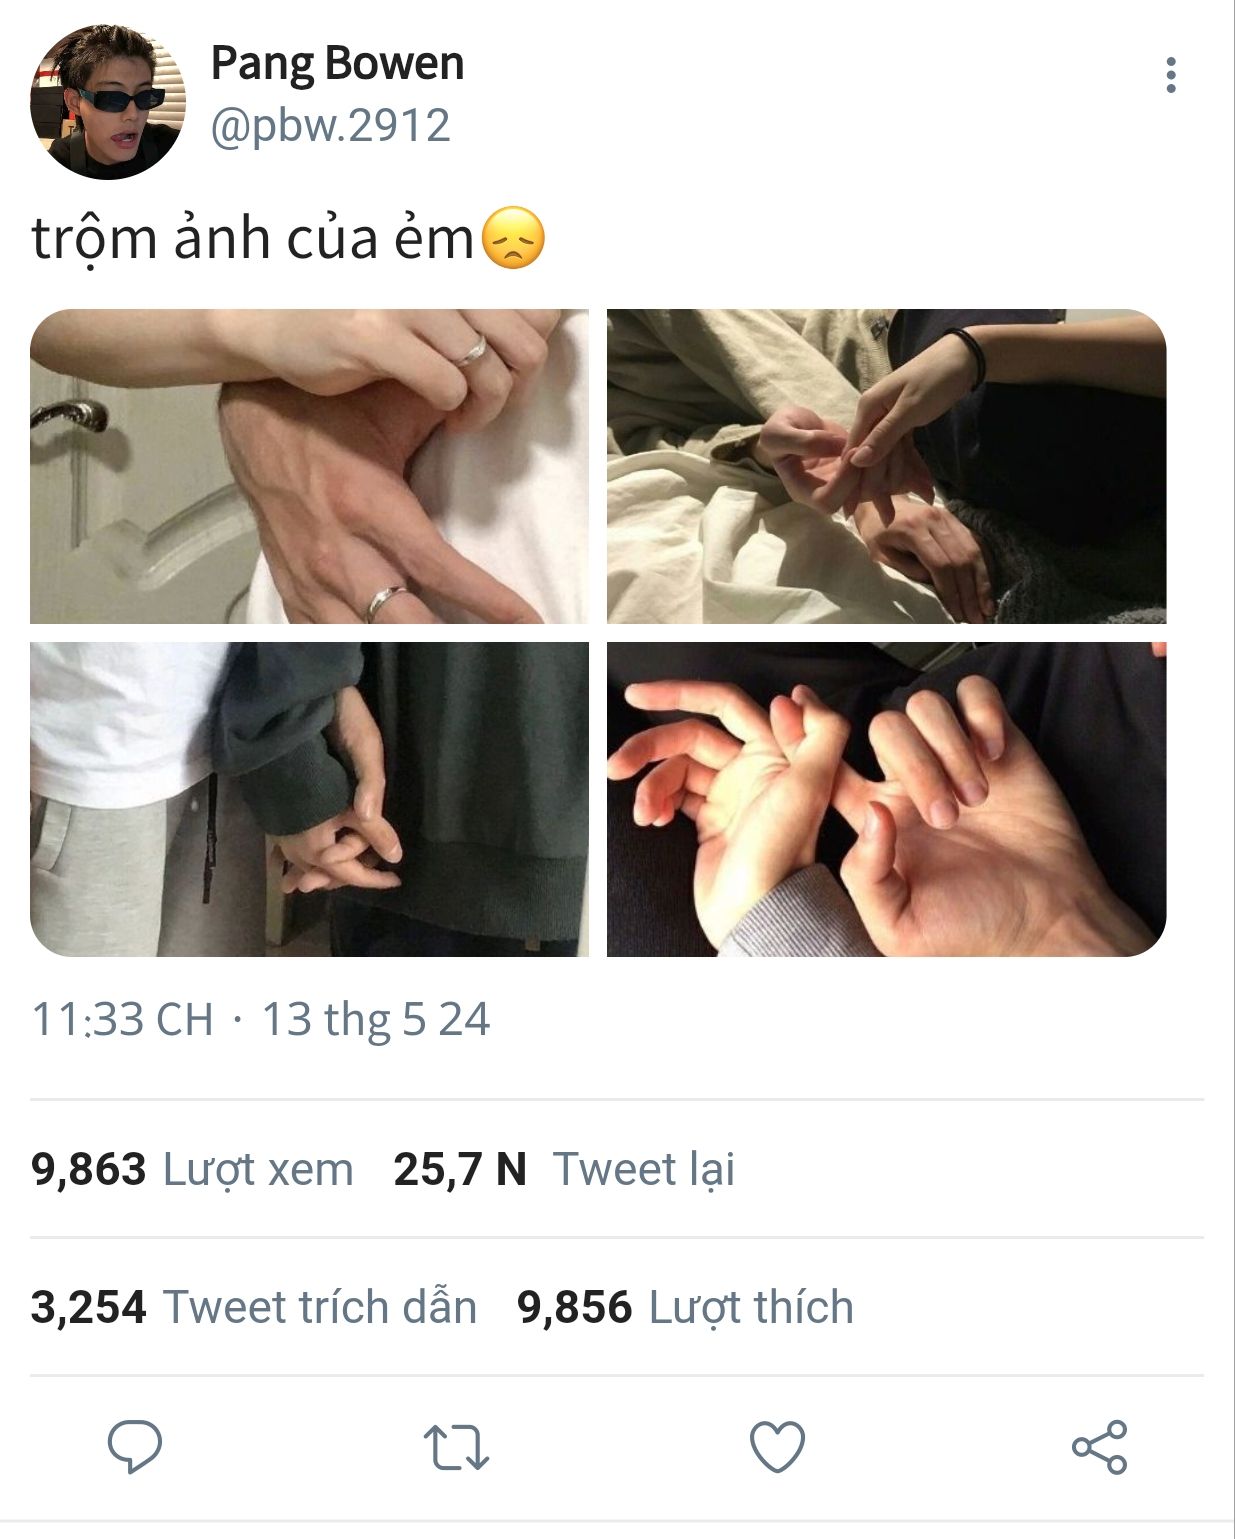Tap the retweet arrows icon
The width and height of the screenshot is (1235, 1539).
456,1447
